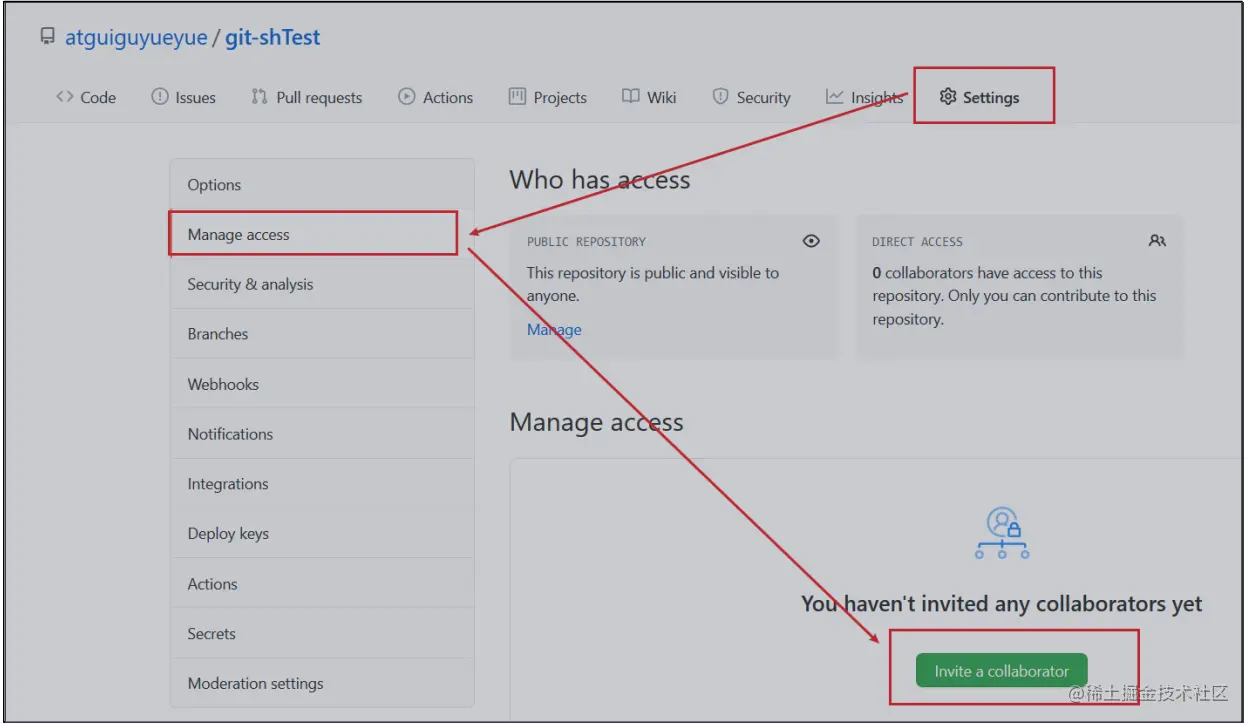The image size is (1249, 724).
Task: Go to the Projects tab
Action: click(x=548, y=97)
